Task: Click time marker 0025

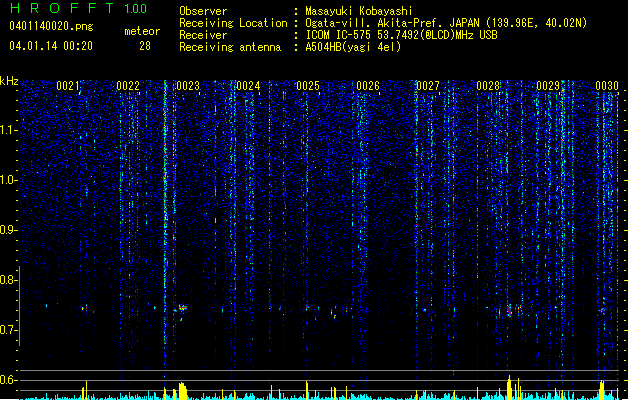Action: pos(308,86)
